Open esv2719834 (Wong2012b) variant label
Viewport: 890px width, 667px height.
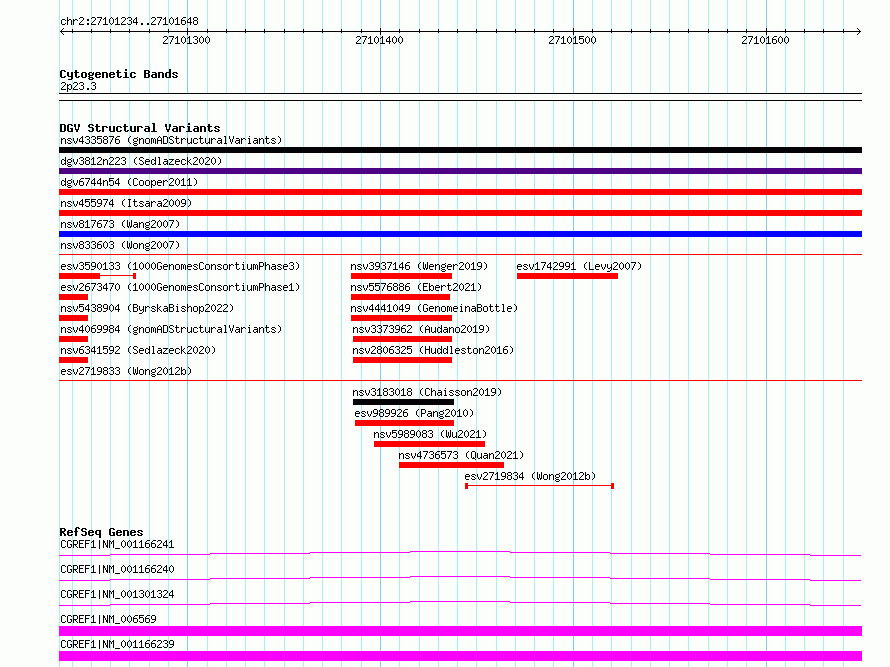click(x=530, y=476)
